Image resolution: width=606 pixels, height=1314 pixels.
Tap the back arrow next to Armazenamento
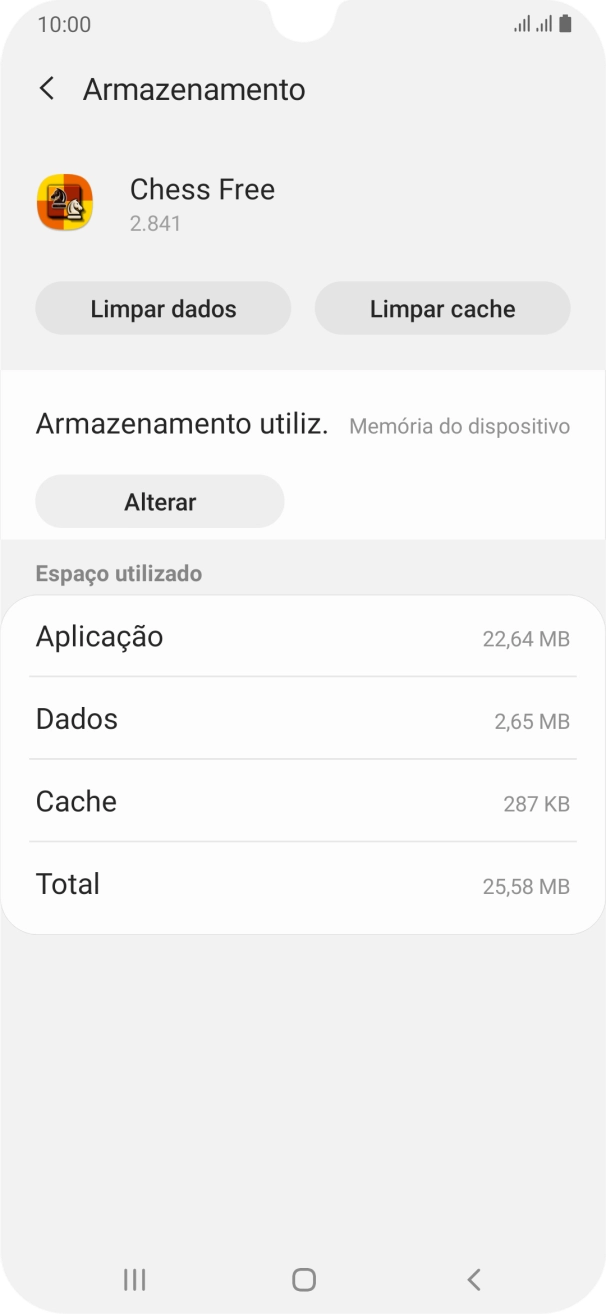46,89
